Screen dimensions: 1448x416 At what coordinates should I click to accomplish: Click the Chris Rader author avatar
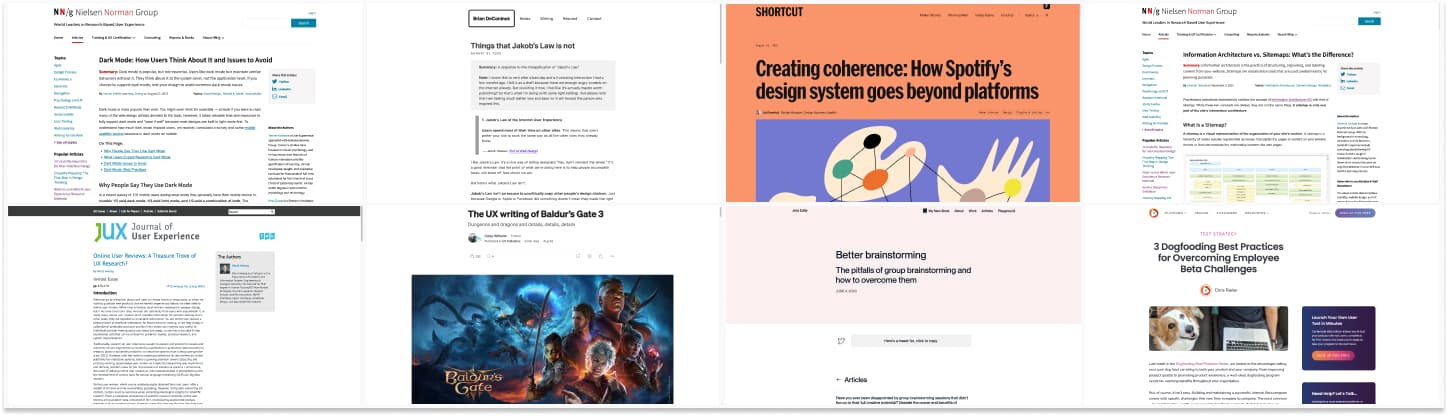[1205, 290]
